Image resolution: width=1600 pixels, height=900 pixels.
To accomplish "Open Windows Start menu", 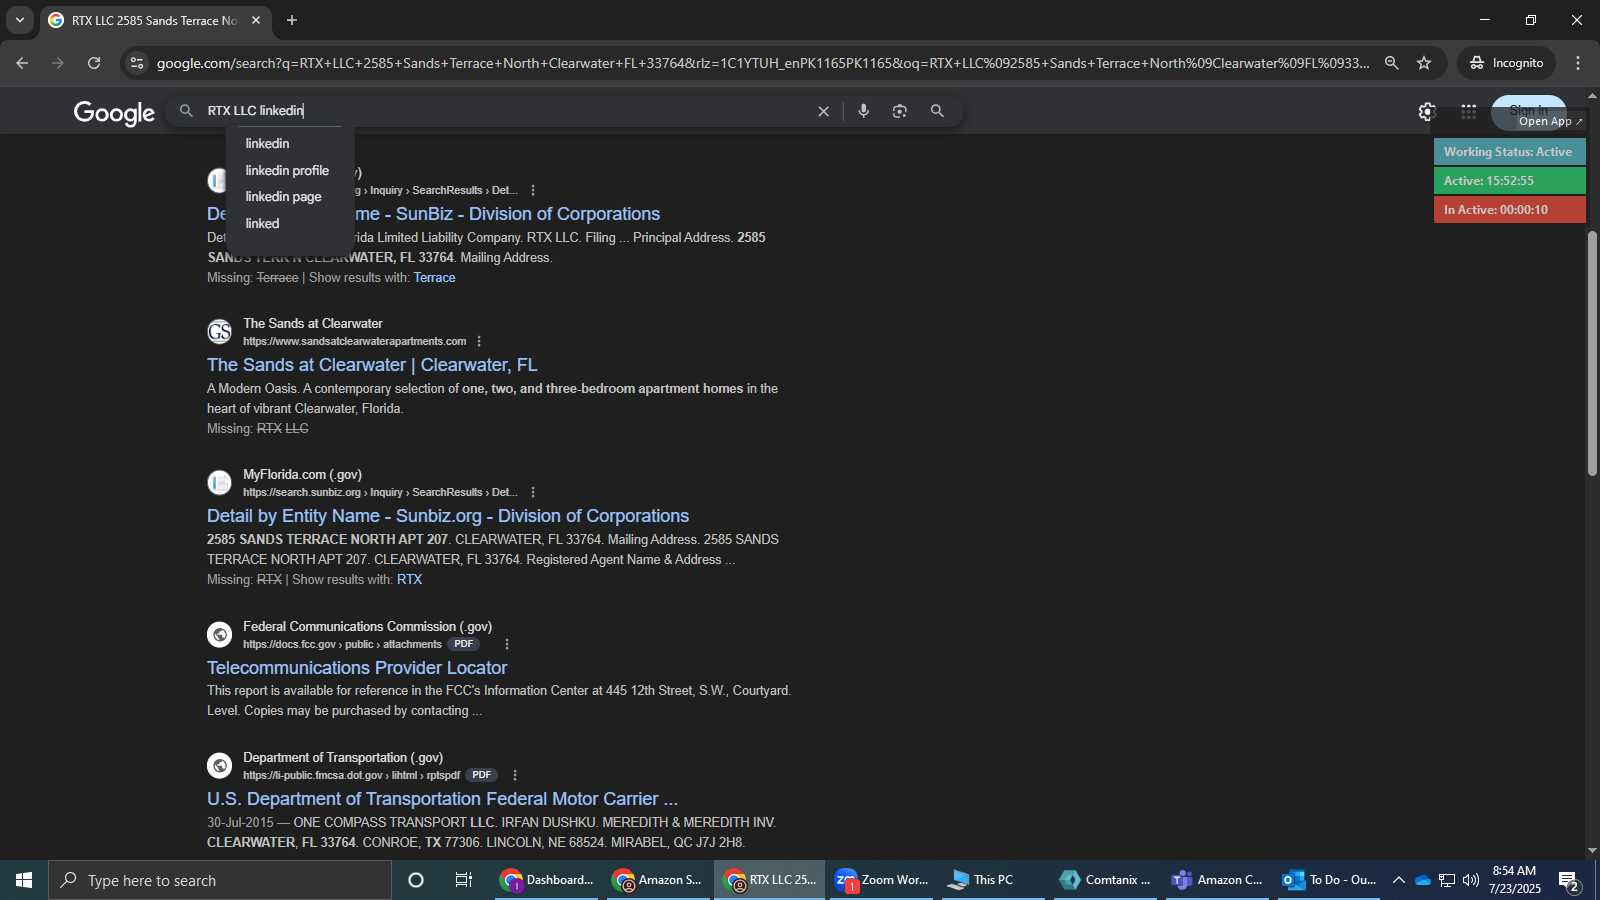I will click(x=24, y=880).
